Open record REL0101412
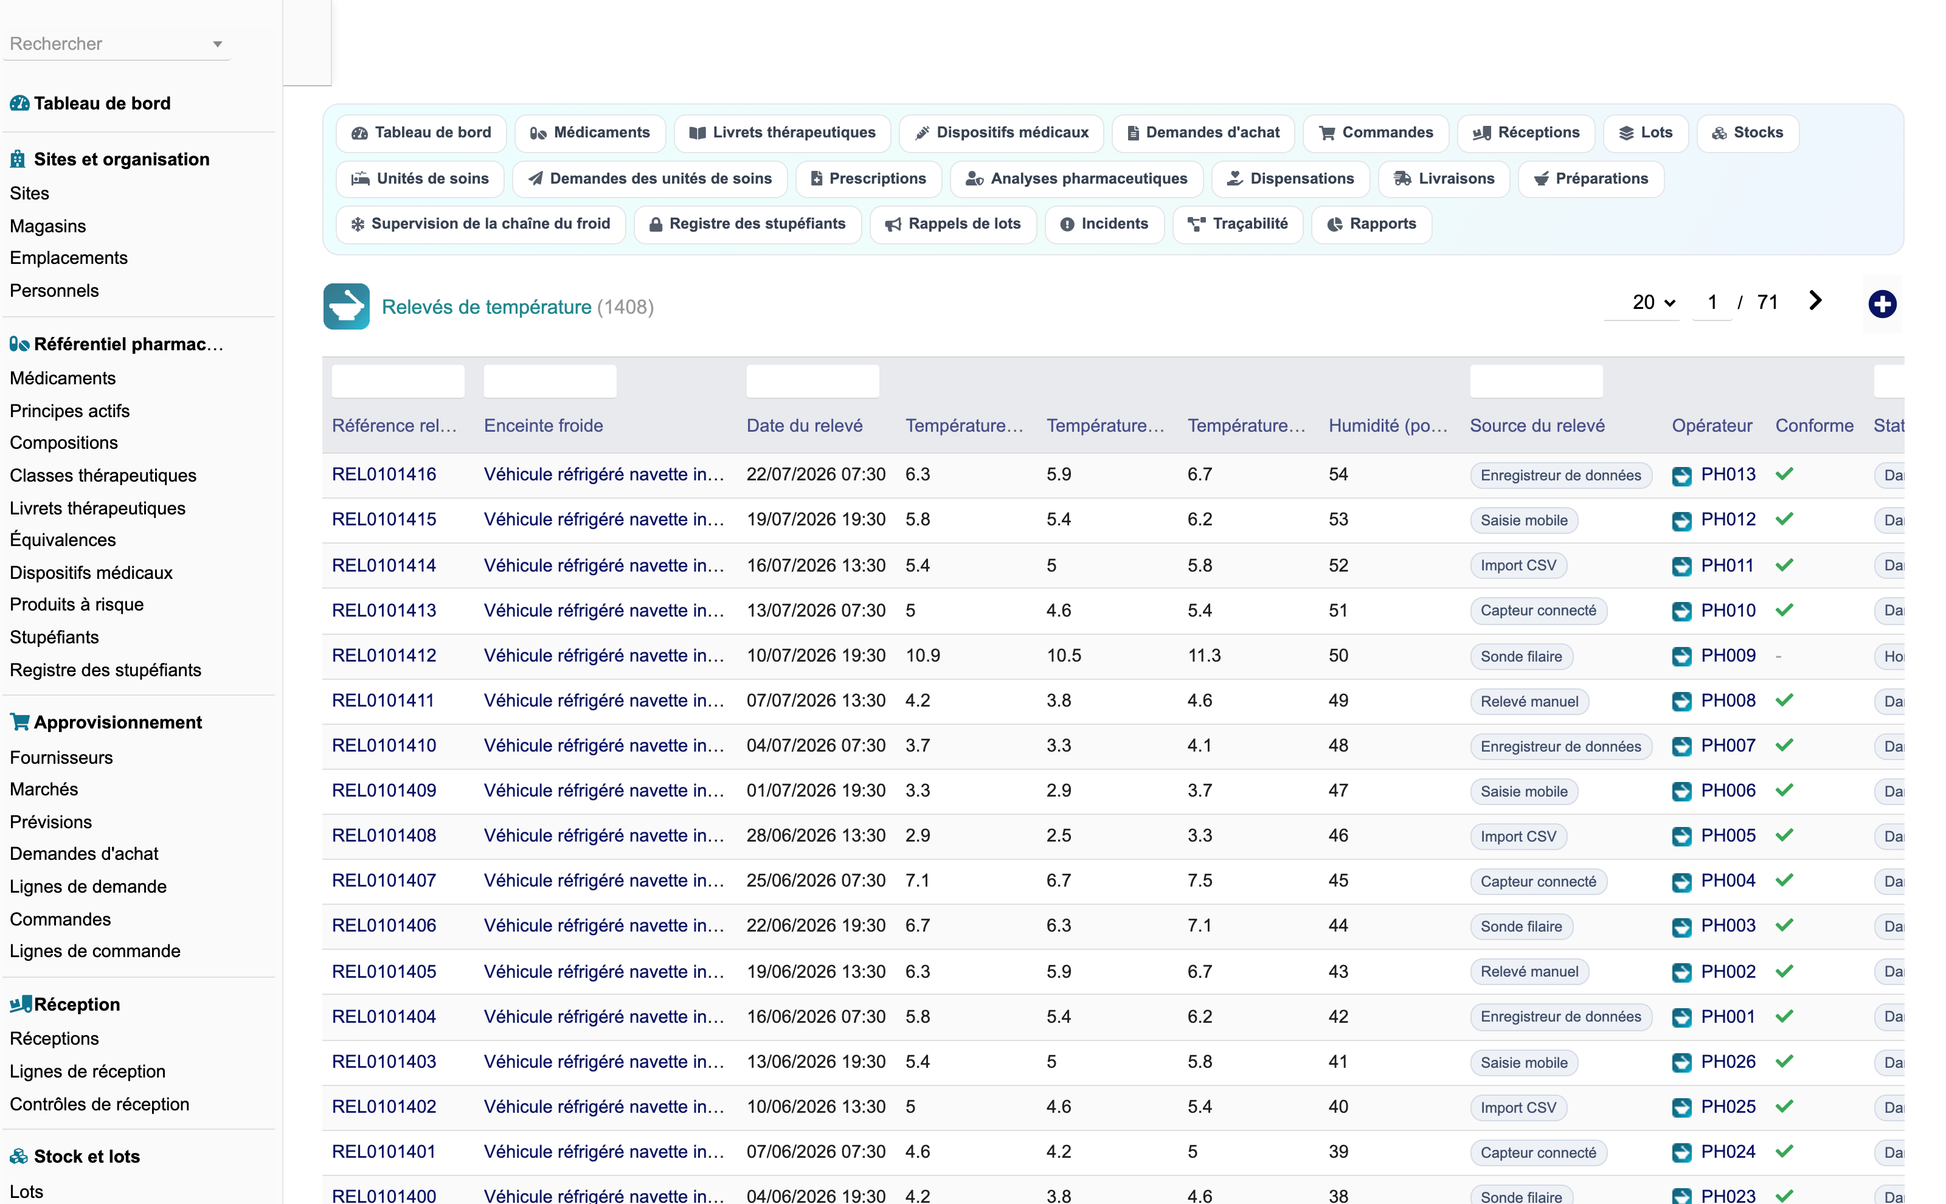 pos(384,655)
